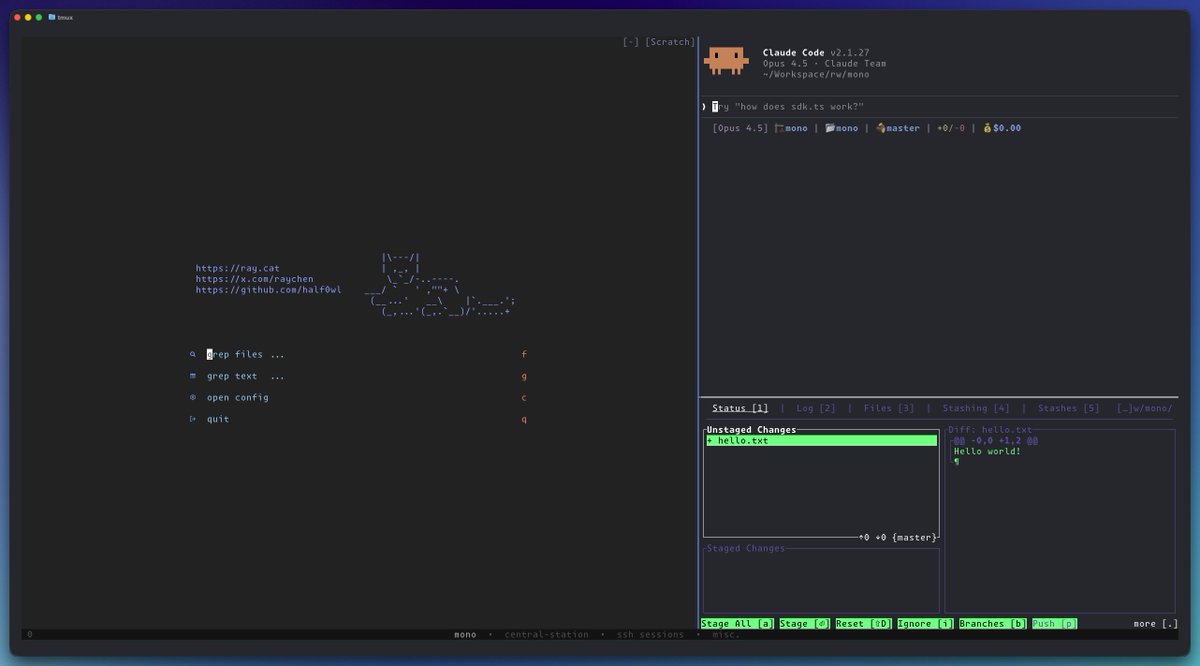Click the @@ -0,0 +1,2 @@ hunk header
This screenshot has height=666, width=1200.
(x=994, y=441)
